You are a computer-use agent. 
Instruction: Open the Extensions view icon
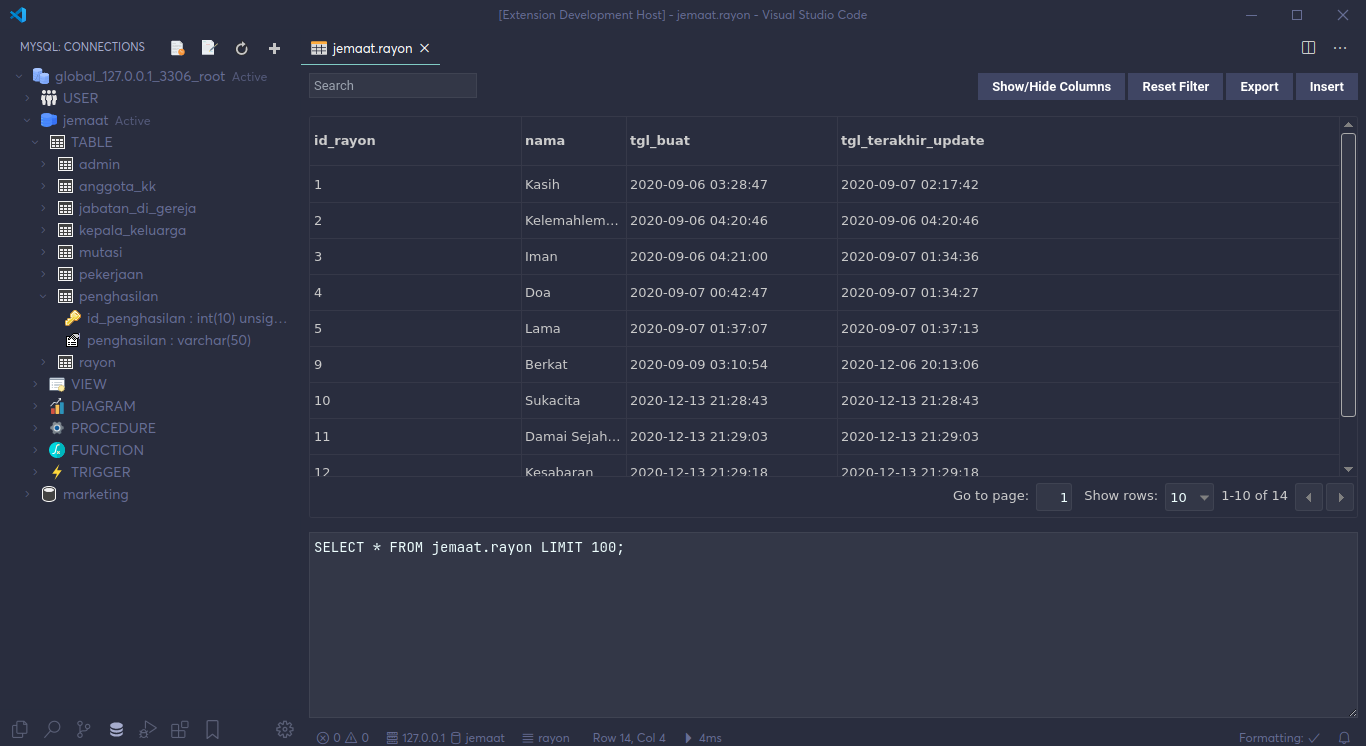click(179, 729)
